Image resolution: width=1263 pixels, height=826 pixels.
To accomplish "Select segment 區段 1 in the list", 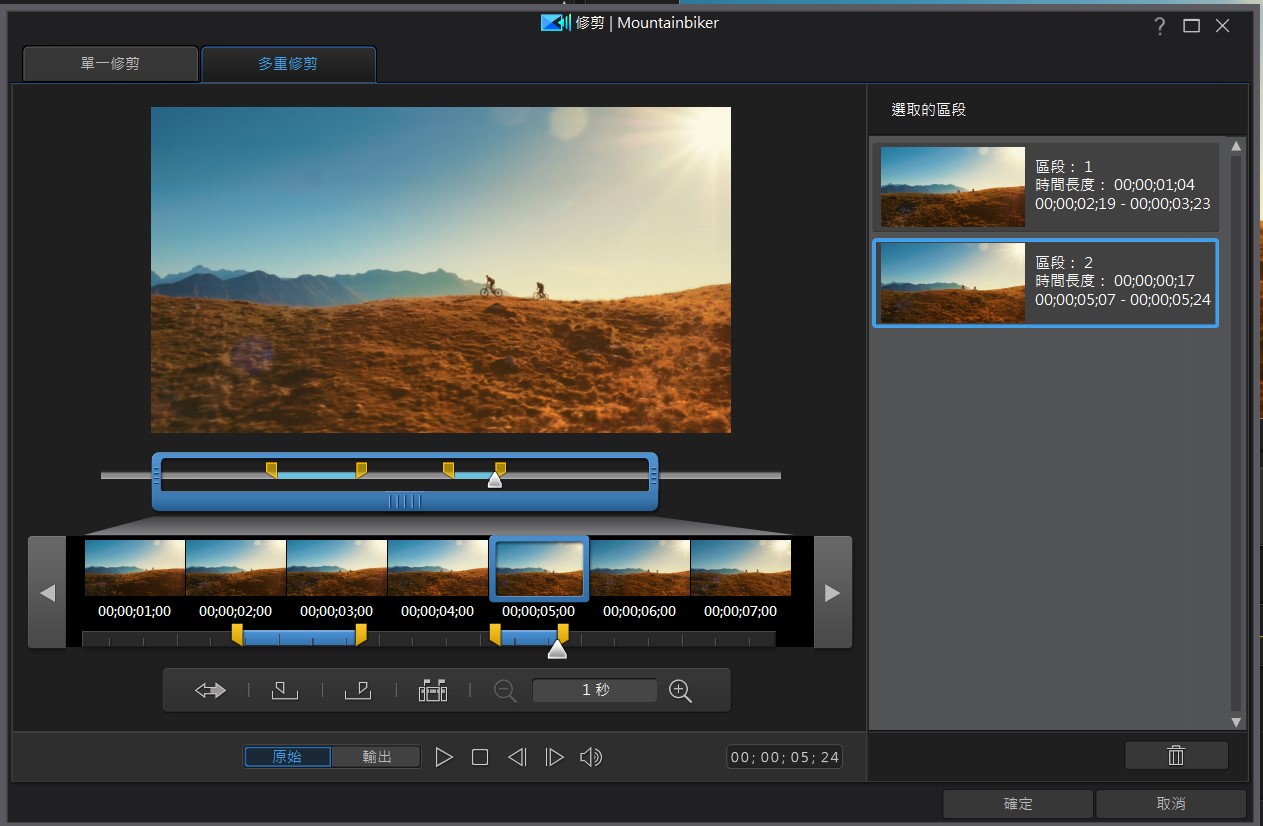I will 1045,186.
